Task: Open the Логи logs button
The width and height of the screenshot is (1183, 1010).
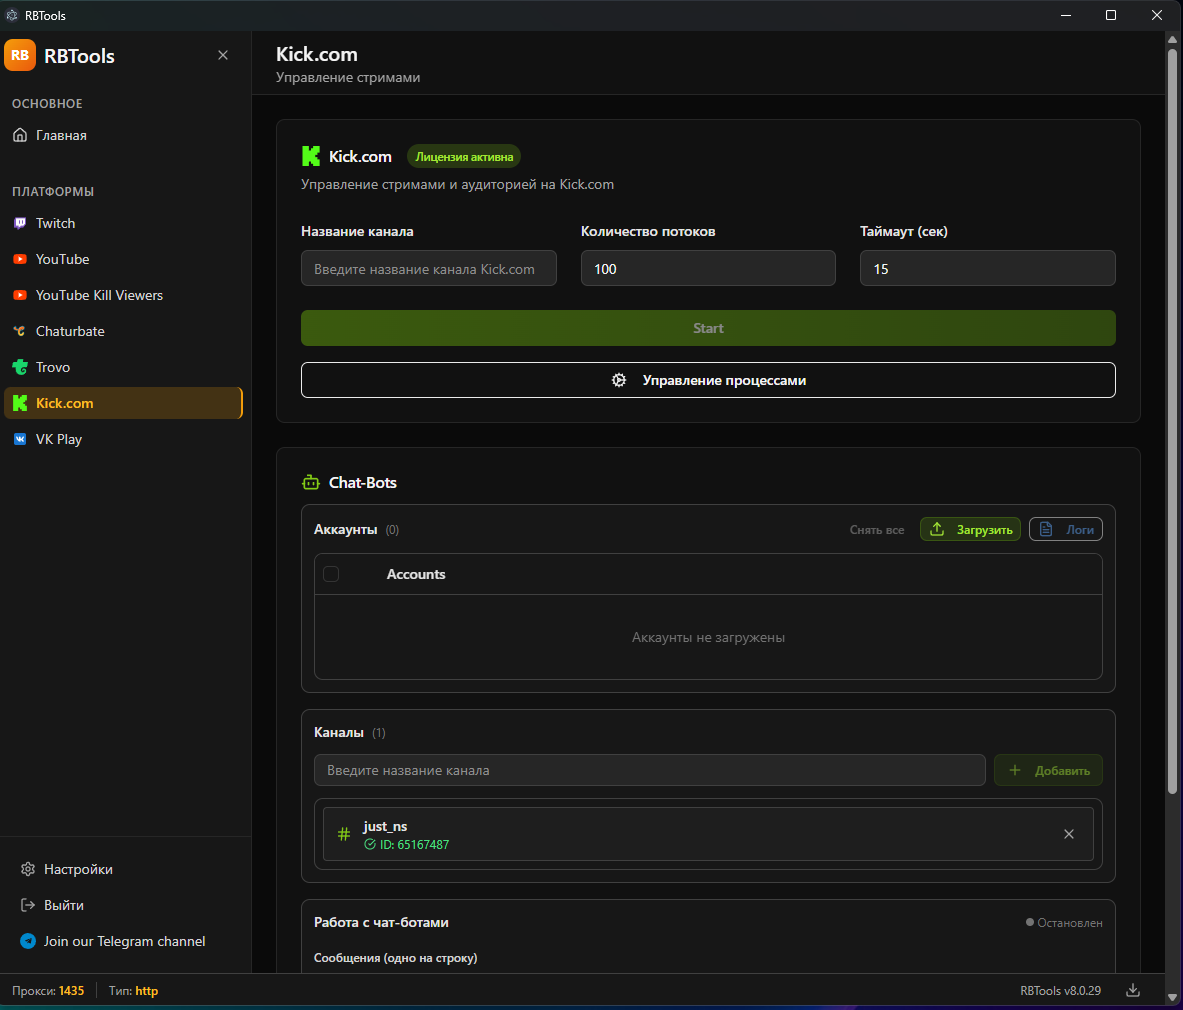Action: pyautogui.click(x=1066, y=530)
